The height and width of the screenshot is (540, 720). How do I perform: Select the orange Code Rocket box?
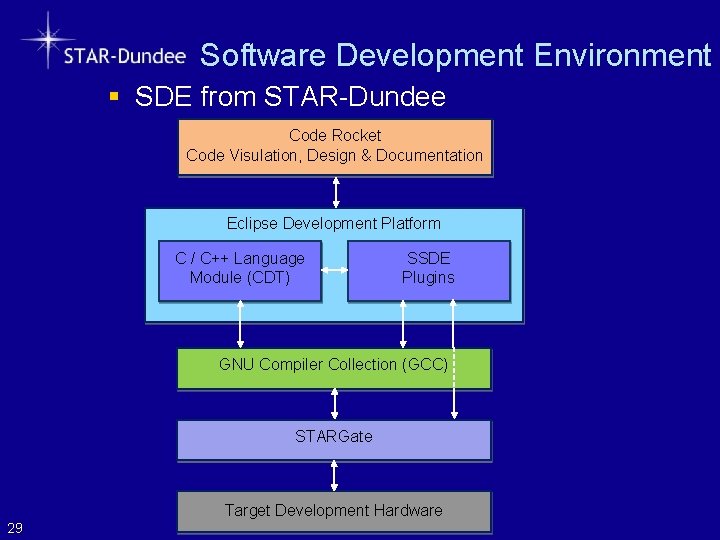click(335, 147)
